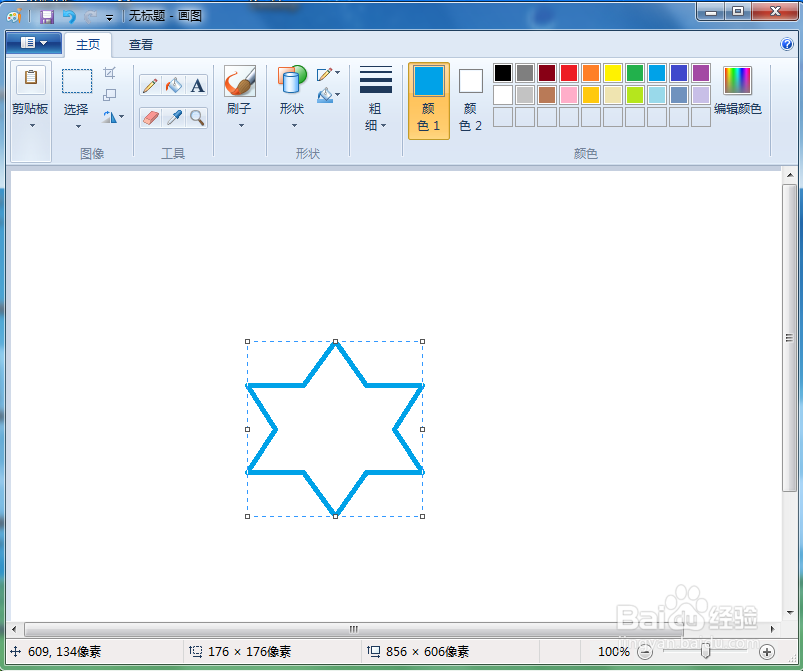Click the 编辑颜色 label
Image resolution: width=803 pixels, height=671 pixels.
click(738, 109)
